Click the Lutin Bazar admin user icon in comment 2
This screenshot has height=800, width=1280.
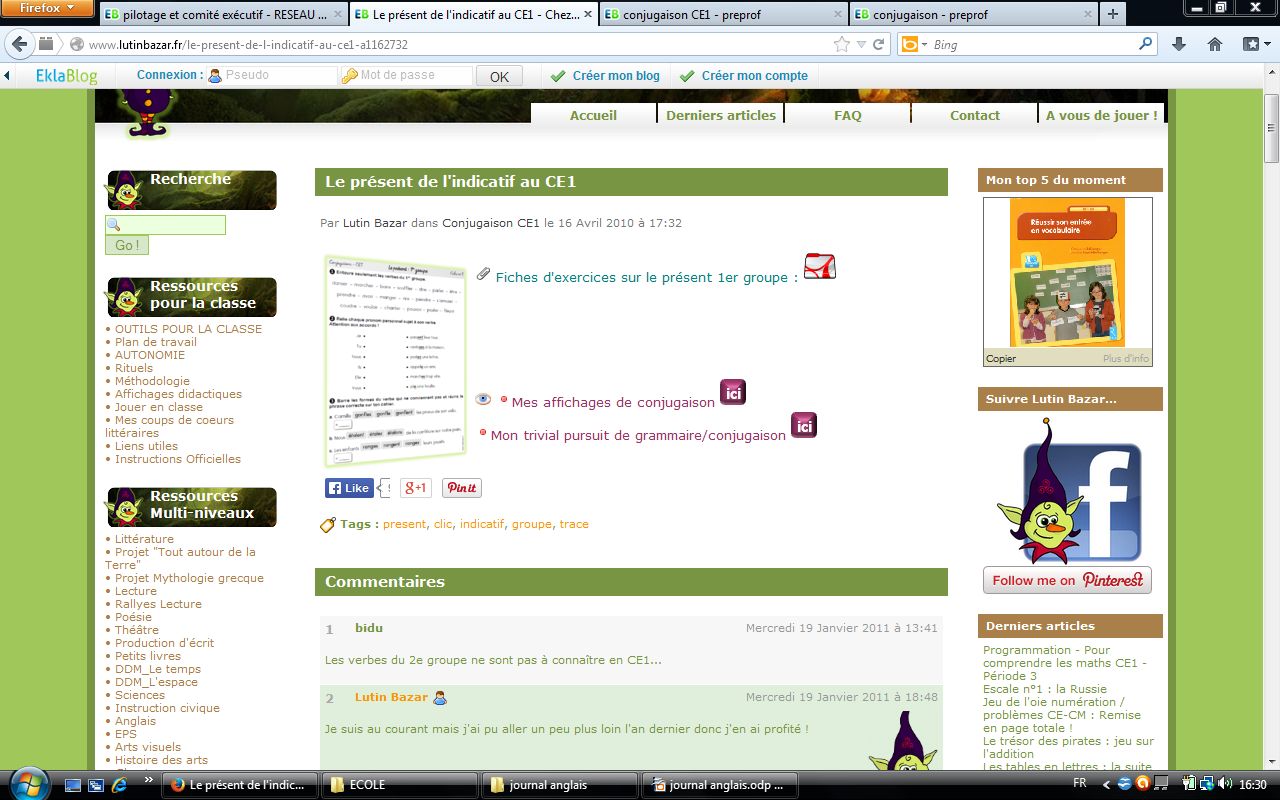click(x=440, y=697)
